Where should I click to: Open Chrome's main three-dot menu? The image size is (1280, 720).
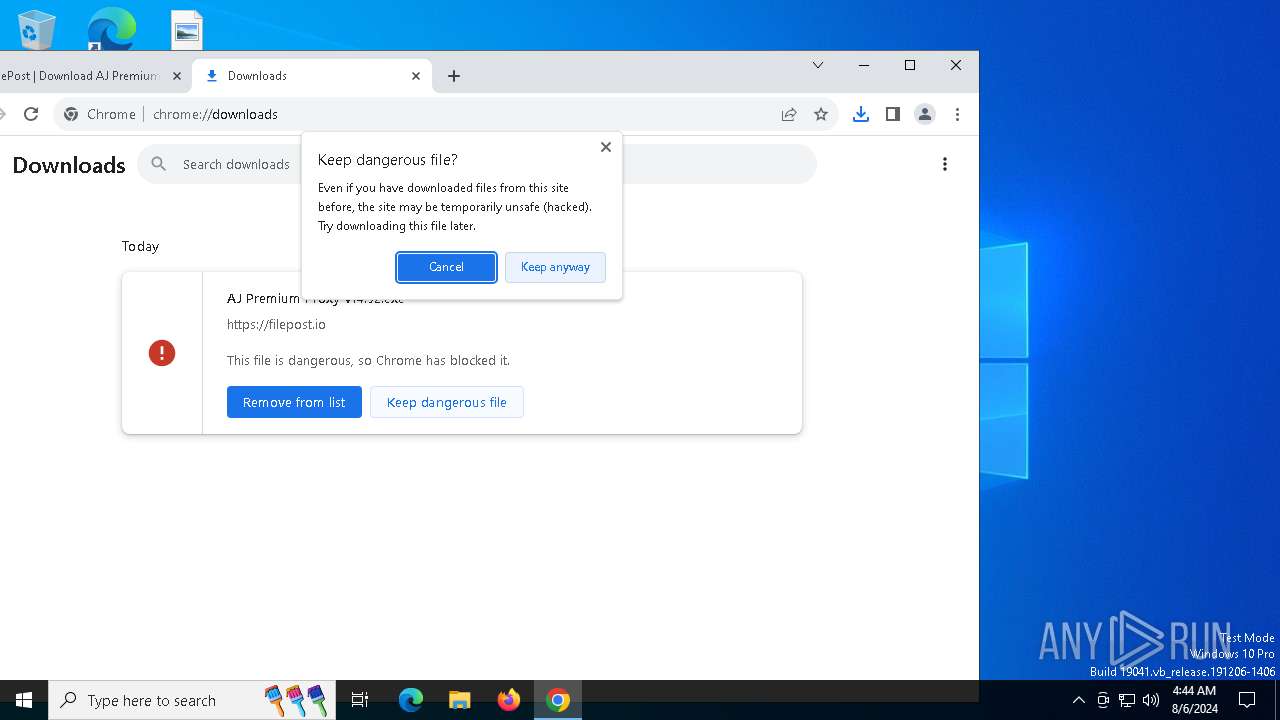(957, 114)
